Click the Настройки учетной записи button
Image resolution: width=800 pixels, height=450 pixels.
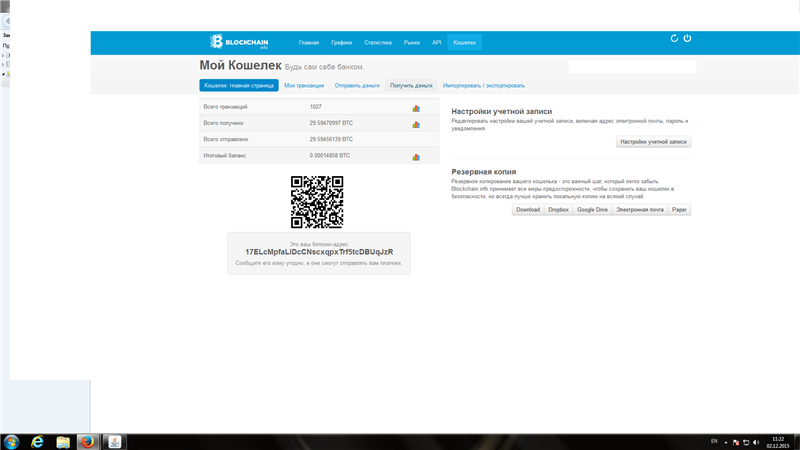653,141
